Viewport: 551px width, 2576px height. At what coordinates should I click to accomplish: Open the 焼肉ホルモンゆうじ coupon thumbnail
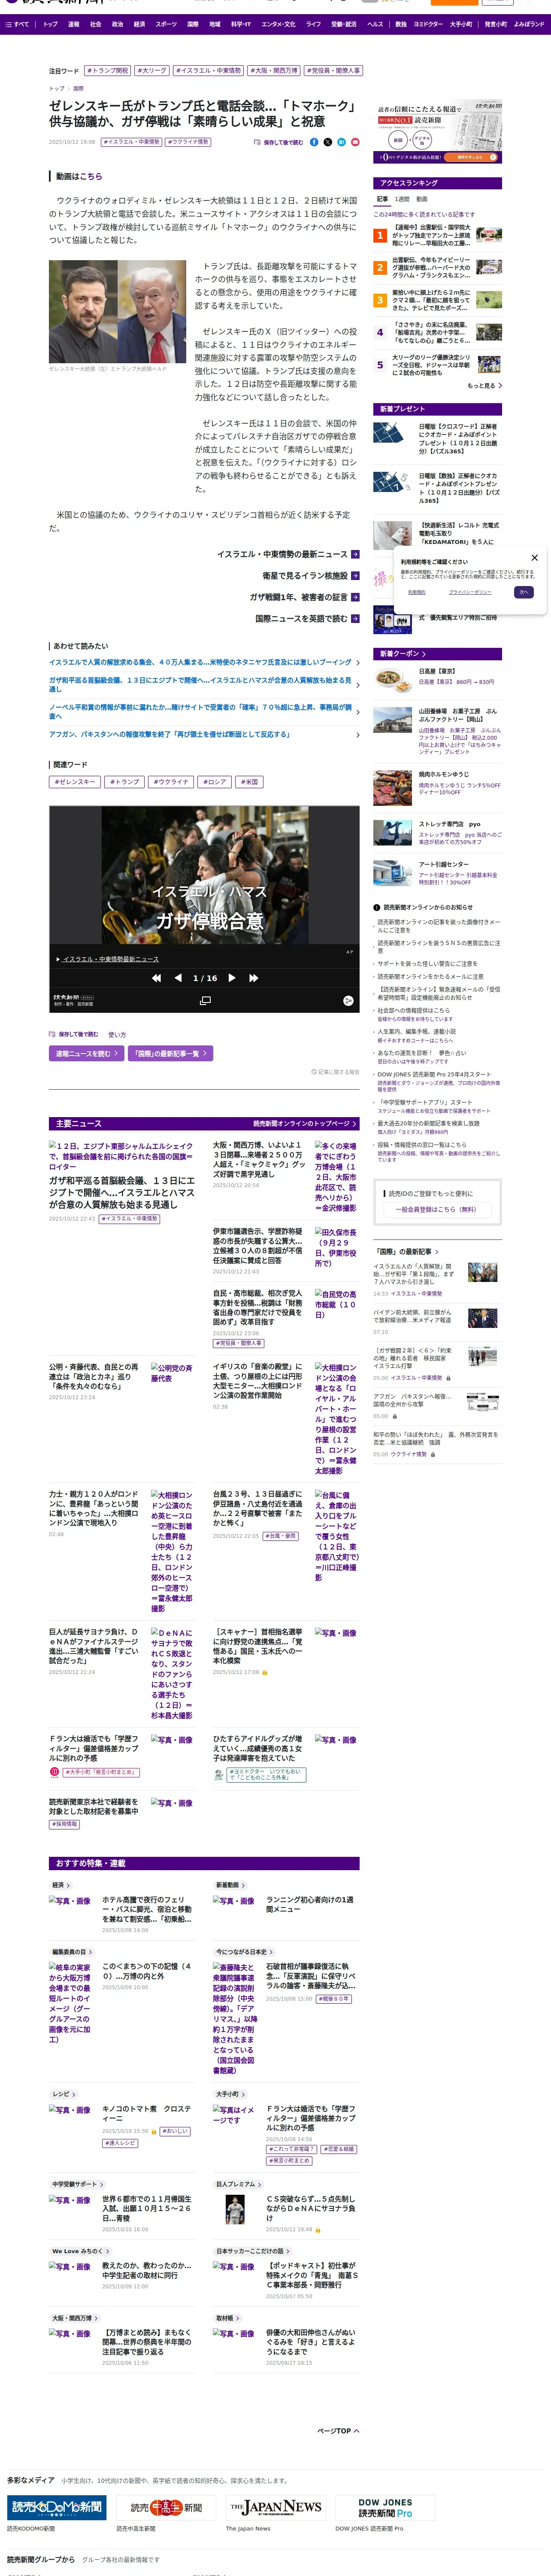[392, 787]
